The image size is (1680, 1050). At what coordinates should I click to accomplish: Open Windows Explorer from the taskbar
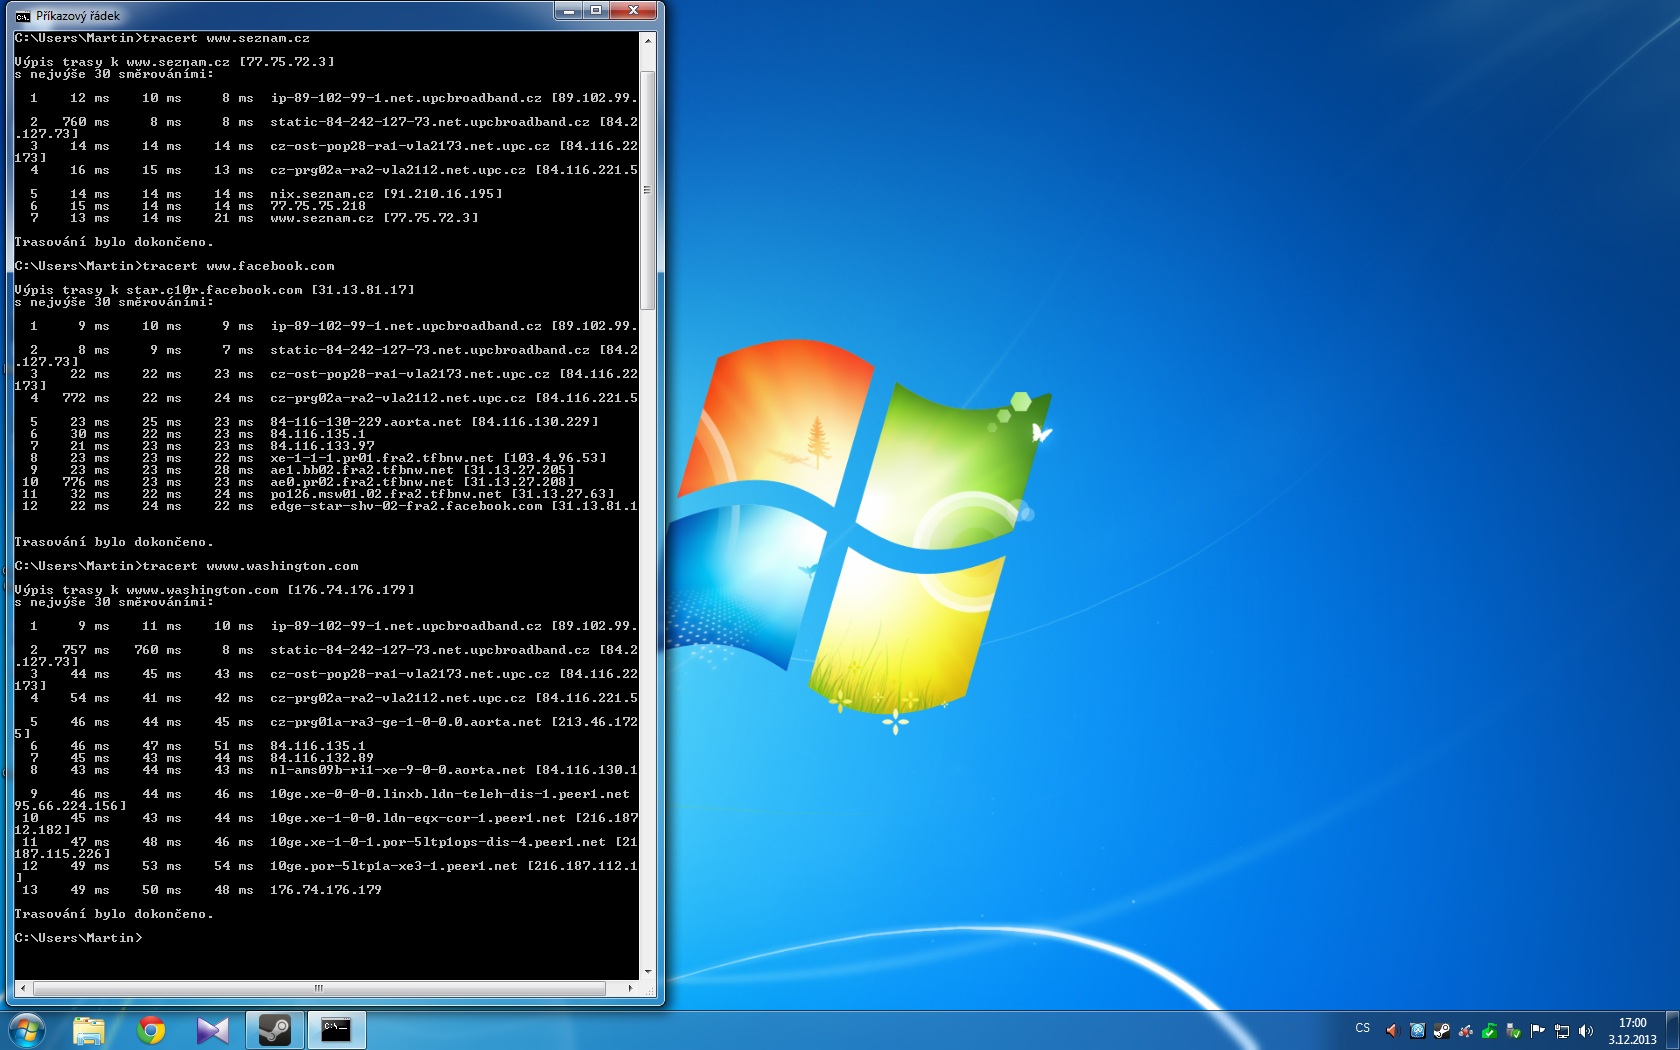click(x=89, y=1030)
